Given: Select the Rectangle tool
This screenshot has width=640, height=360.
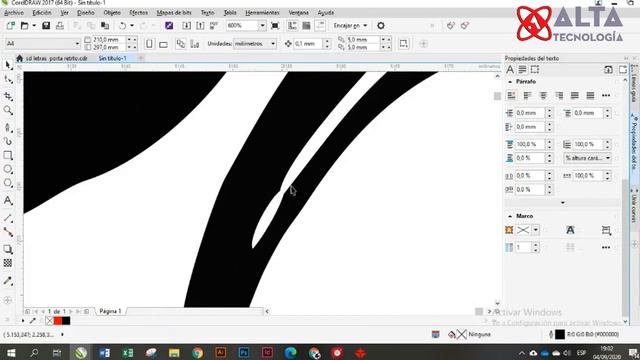Looking at the screenshot, I should coord(8,156).
